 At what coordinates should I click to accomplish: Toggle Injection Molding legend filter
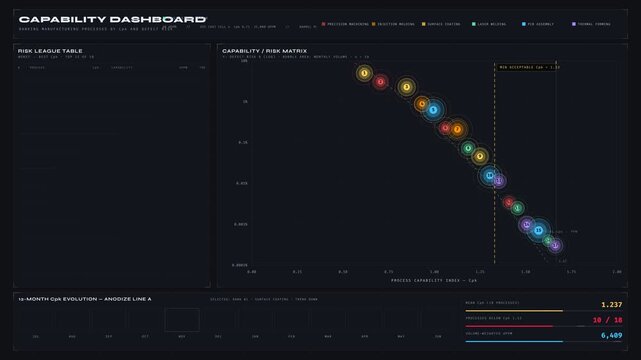tap(393, 24)
